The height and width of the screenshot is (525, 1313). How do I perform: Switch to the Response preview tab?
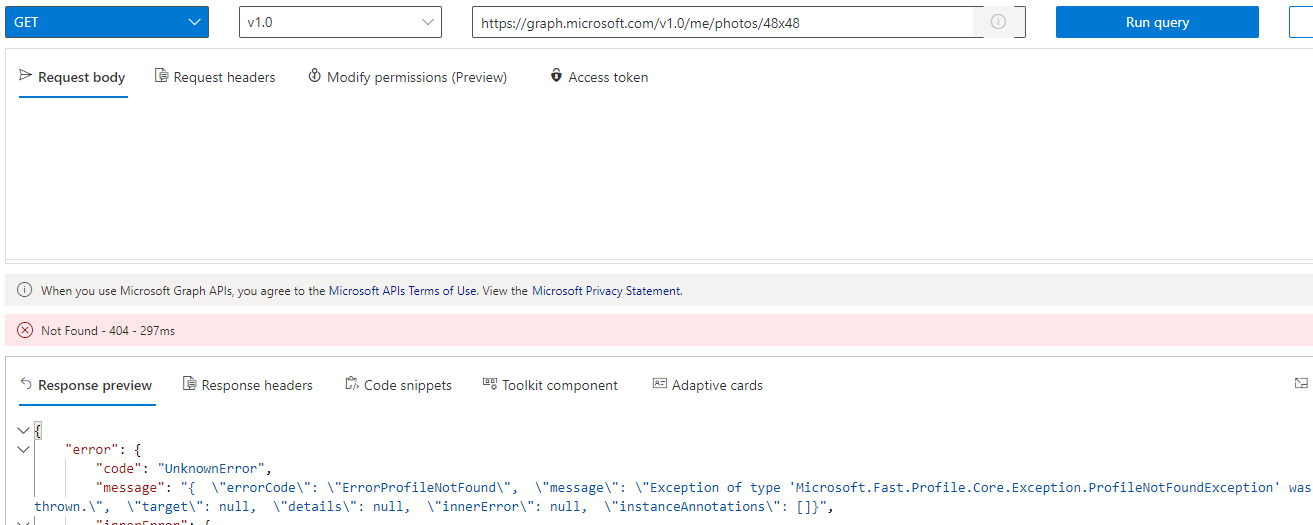87,385
